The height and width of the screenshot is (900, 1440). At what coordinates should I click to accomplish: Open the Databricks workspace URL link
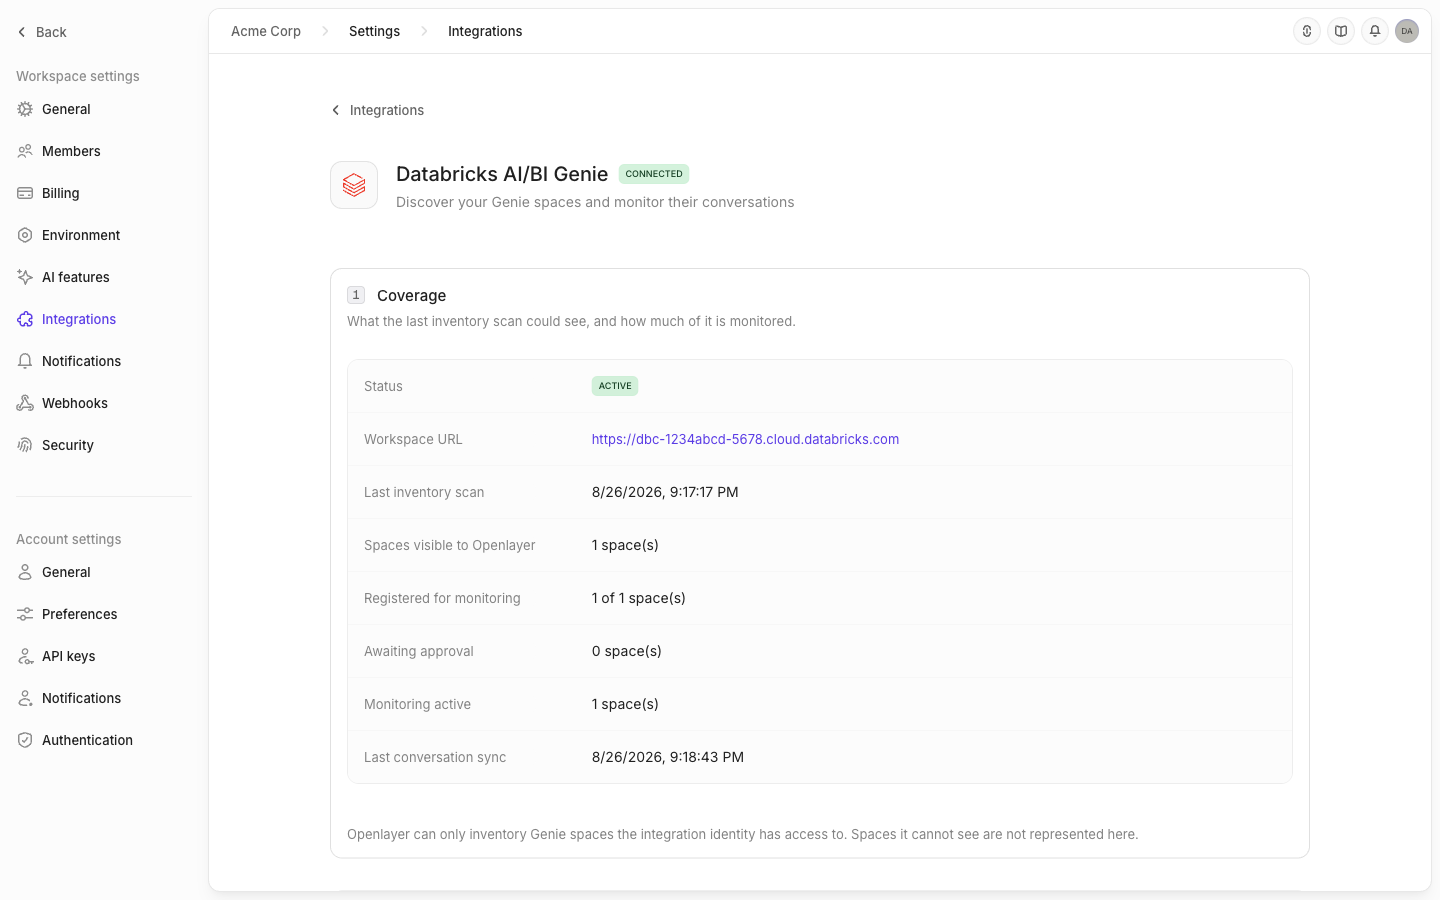745,439
